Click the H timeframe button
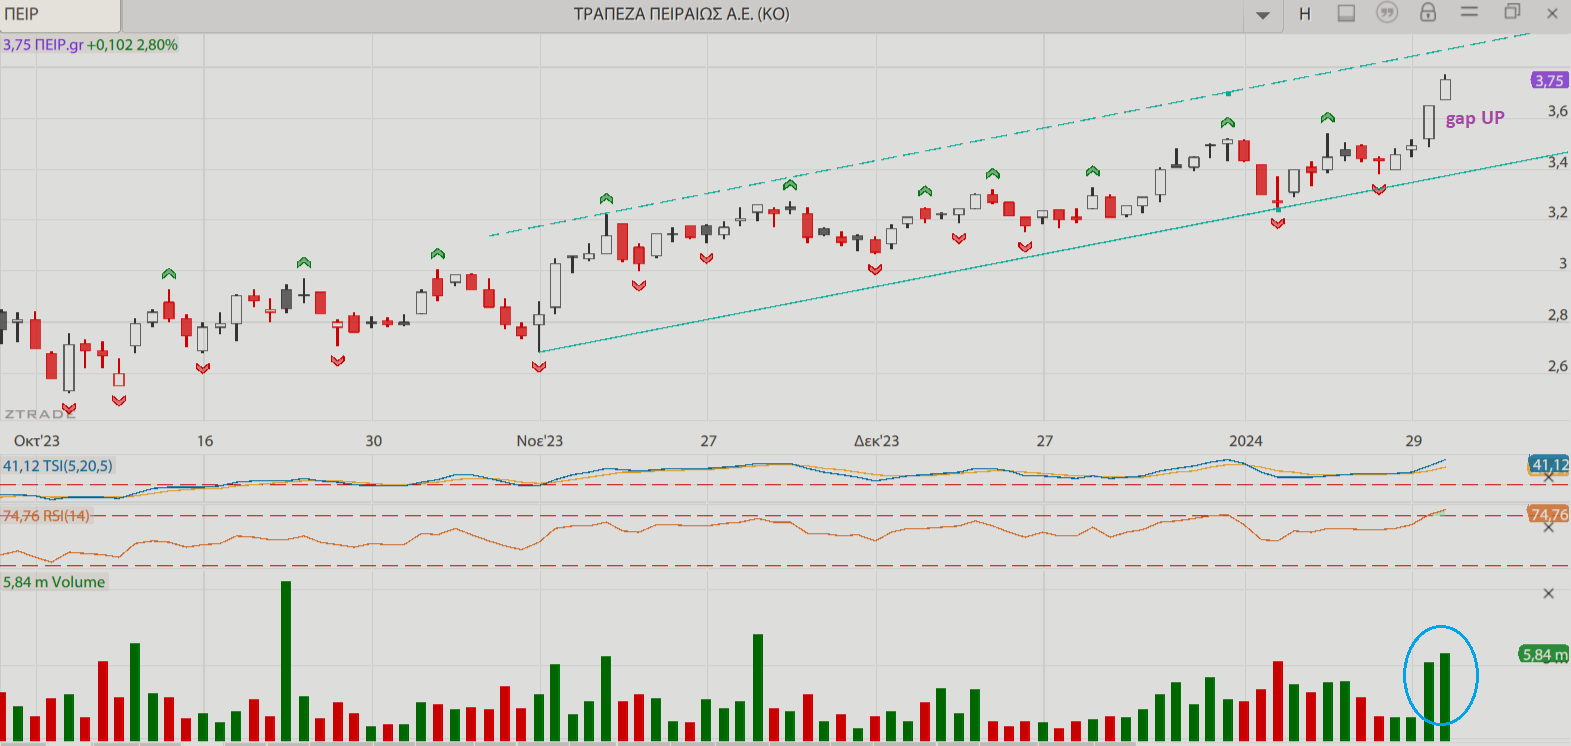The height and width of the screenshot is (746, 1571). [x=1305, y=14]
